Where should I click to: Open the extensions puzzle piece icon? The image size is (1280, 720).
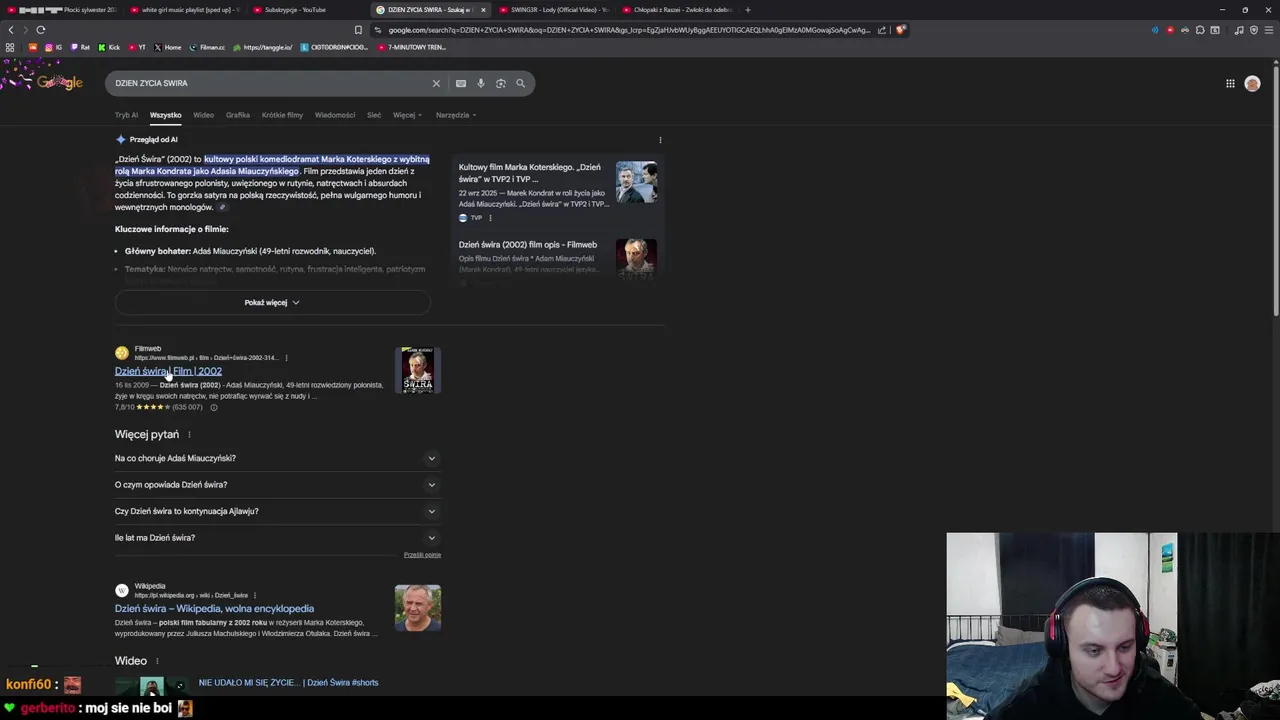tap(1200, 30)
